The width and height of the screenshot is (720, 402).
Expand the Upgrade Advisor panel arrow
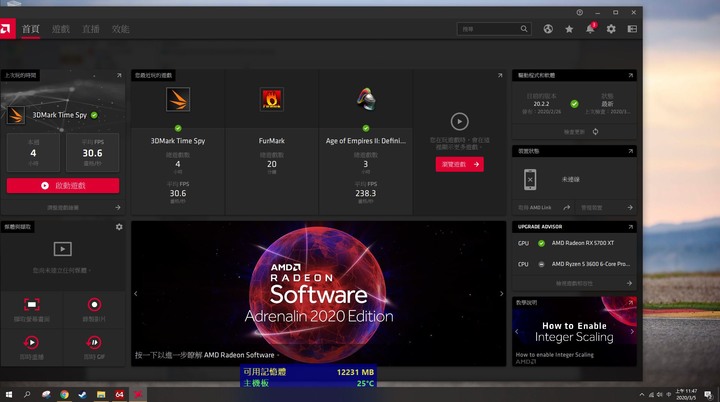[x=630, y=226]
